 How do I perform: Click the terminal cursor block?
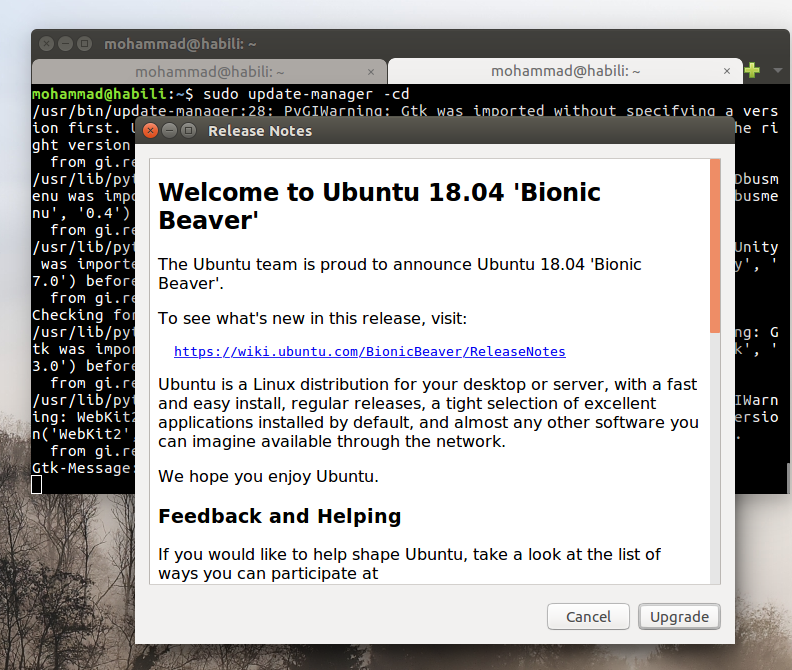tap(37, 485)
